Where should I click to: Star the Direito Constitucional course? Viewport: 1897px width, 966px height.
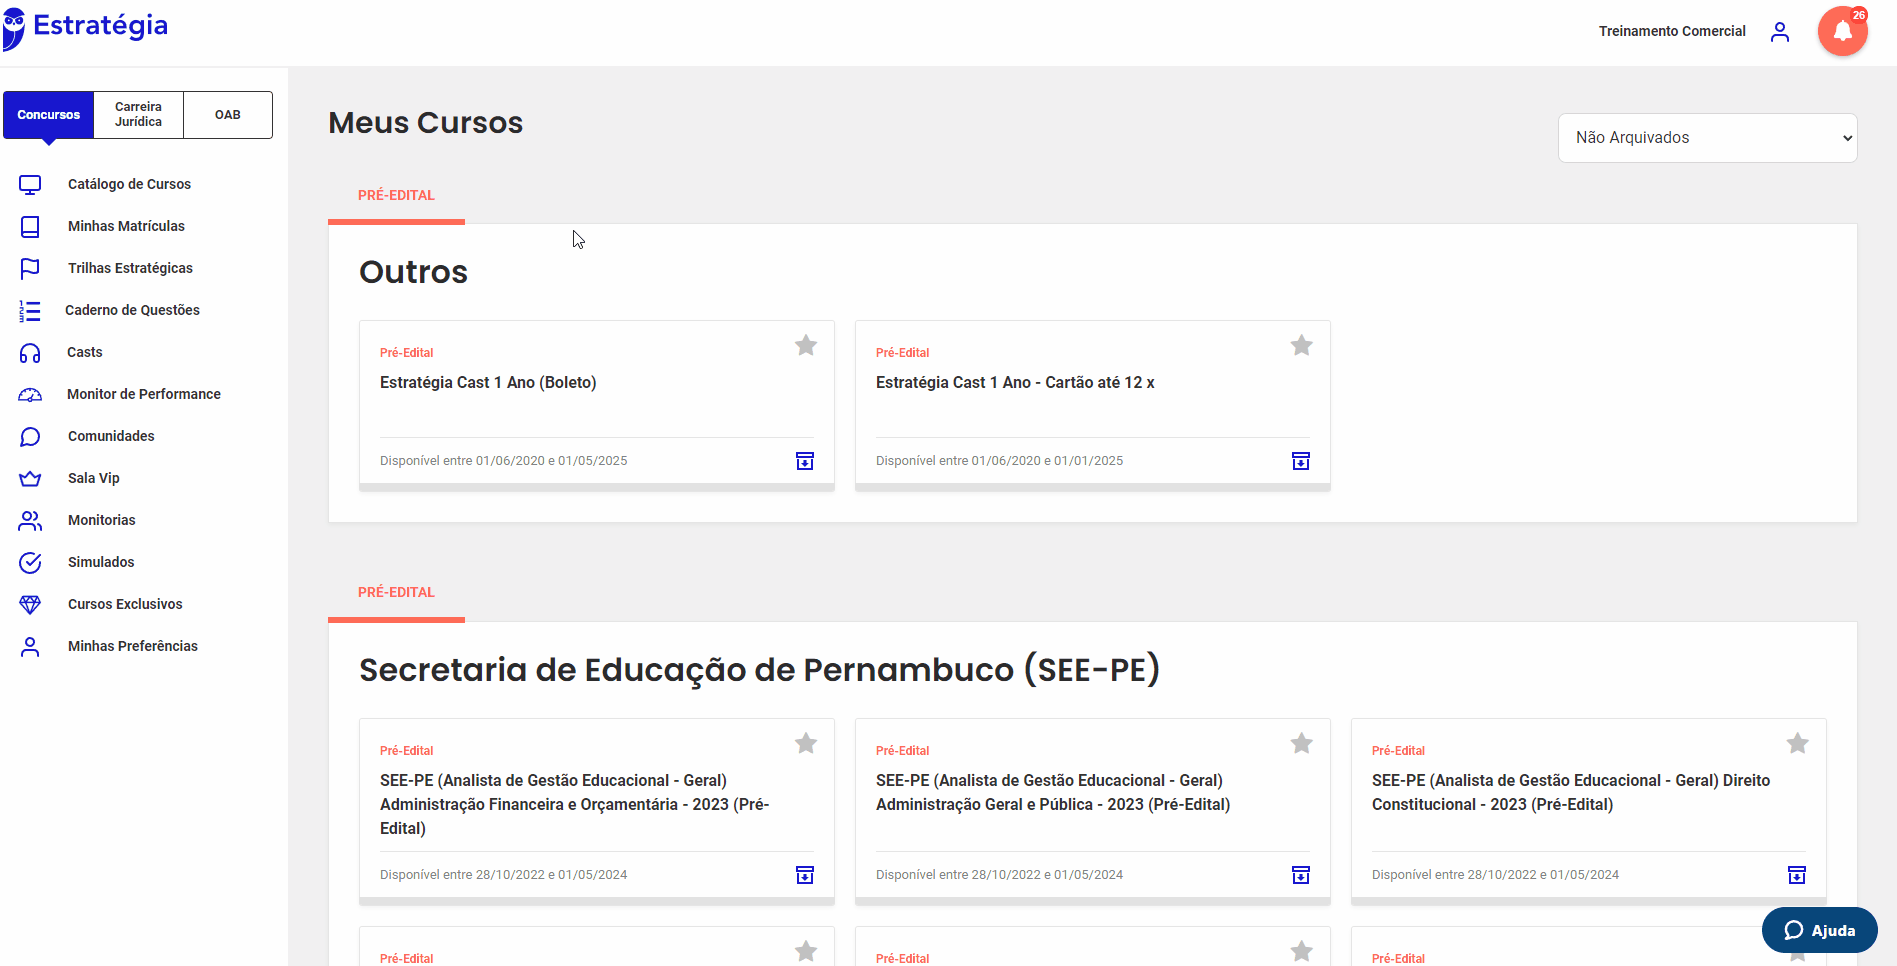click(x=1798, y=744)
